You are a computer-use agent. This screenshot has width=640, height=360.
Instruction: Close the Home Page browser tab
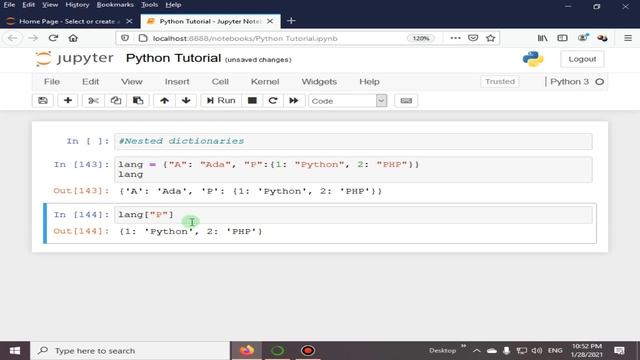(x=129, y=21)
